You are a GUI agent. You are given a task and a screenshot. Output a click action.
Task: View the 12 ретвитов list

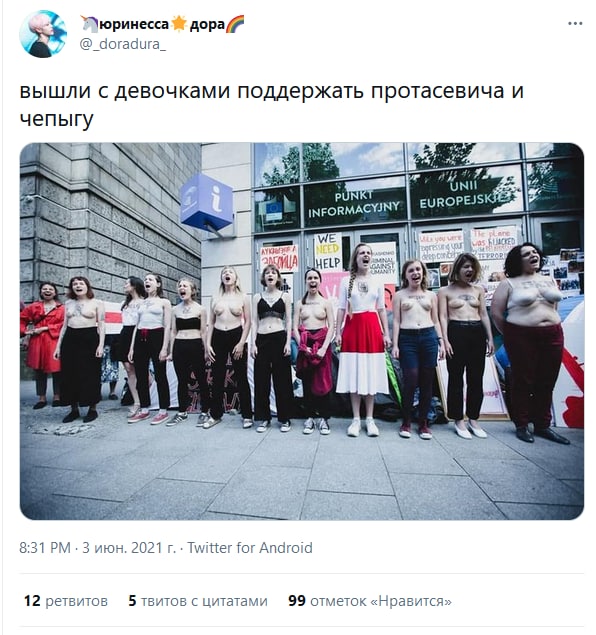click(x=66, y=601)
